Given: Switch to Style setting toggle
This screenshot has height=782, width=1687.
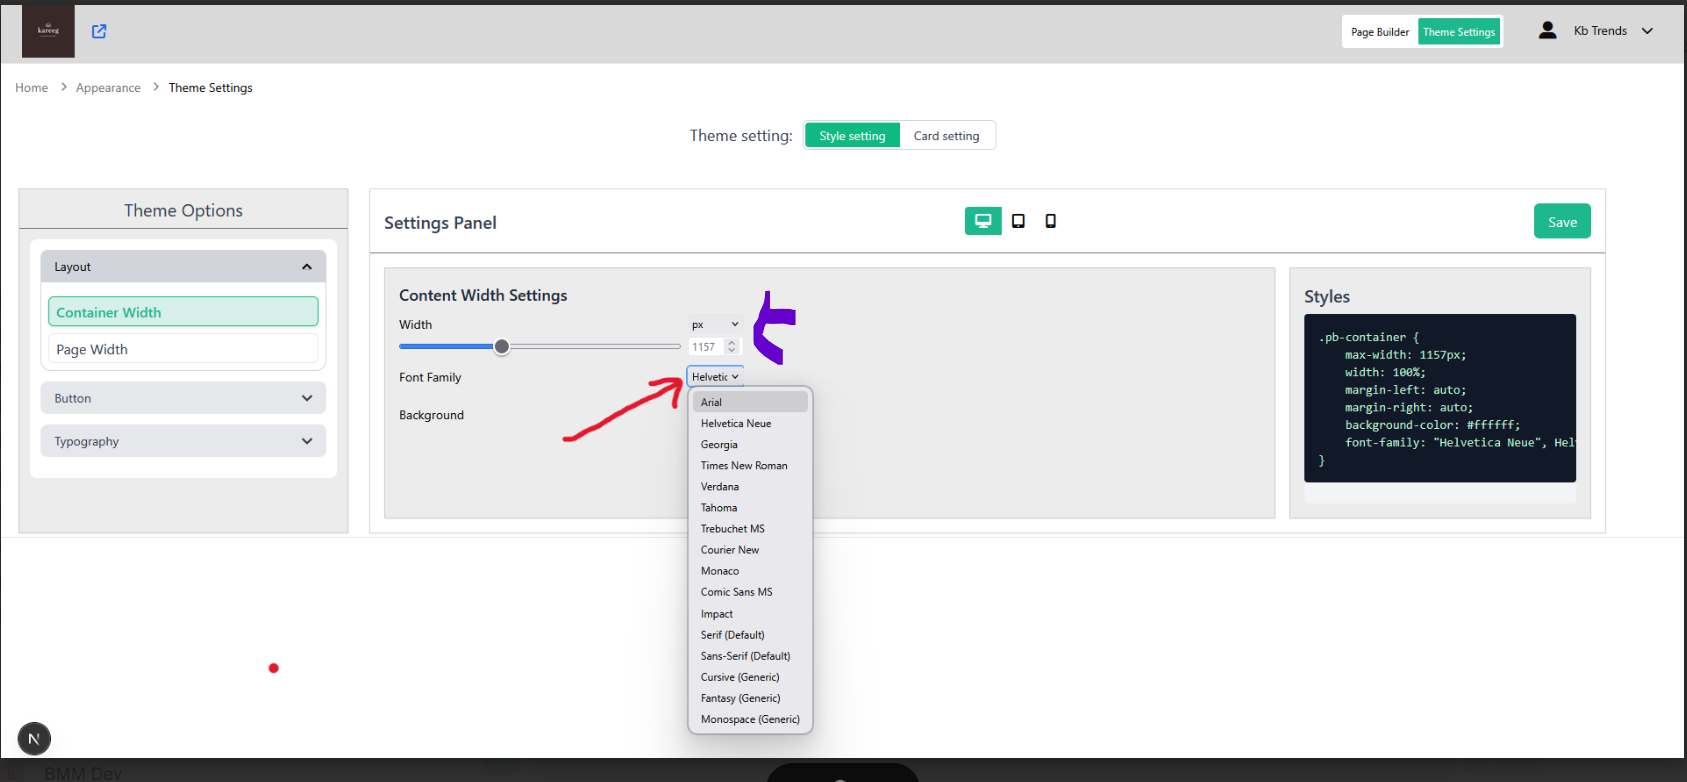Looking at the screenshot, I should point(852,136).
